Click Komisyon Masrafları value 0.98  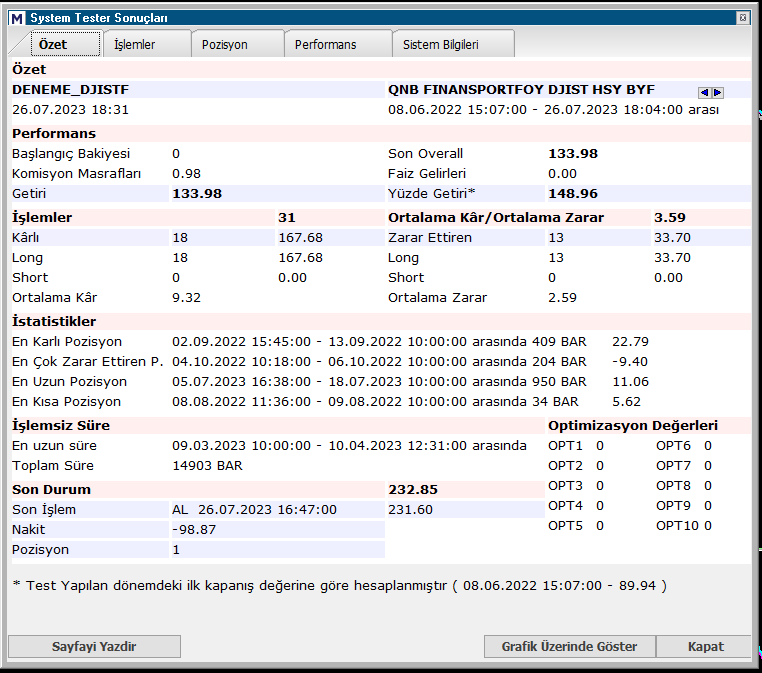coord(186,173)
